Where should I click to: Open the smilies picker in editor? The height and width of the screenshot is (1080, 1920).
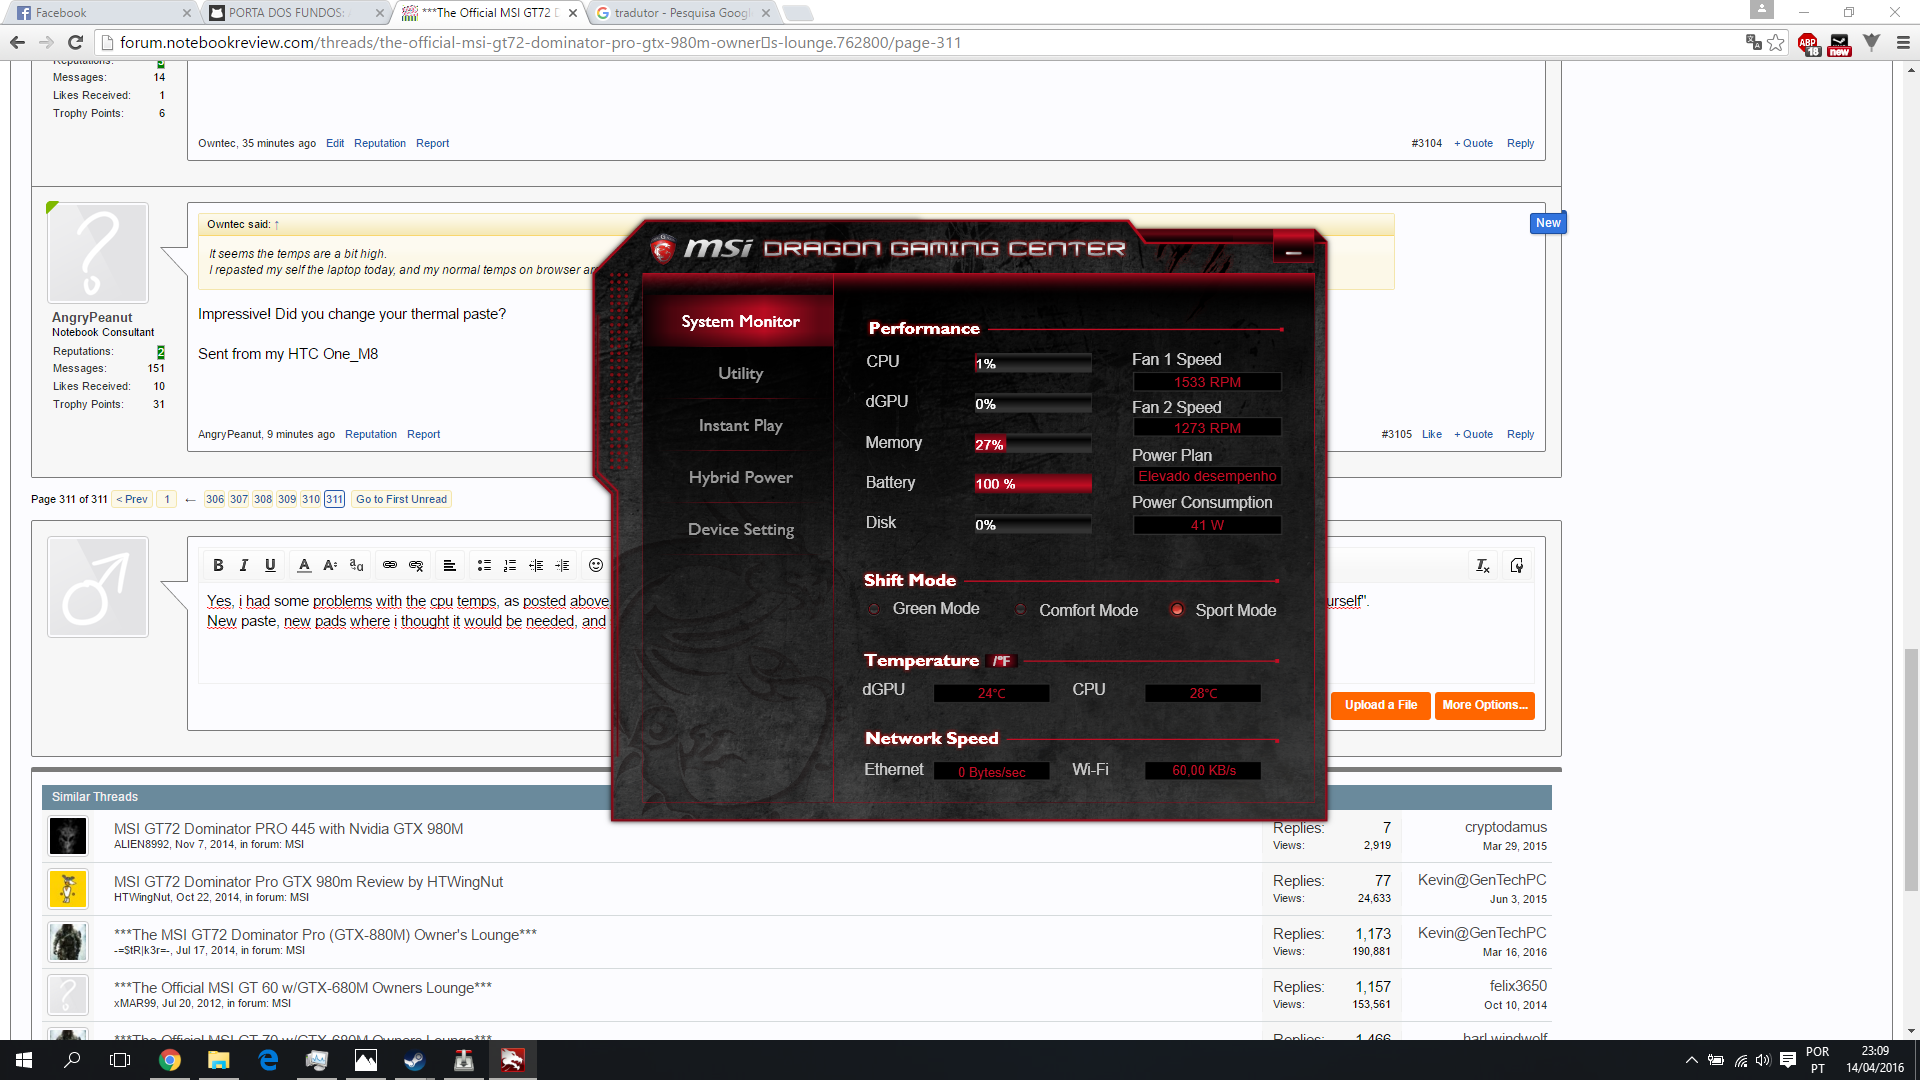click(x=596, y=566)
